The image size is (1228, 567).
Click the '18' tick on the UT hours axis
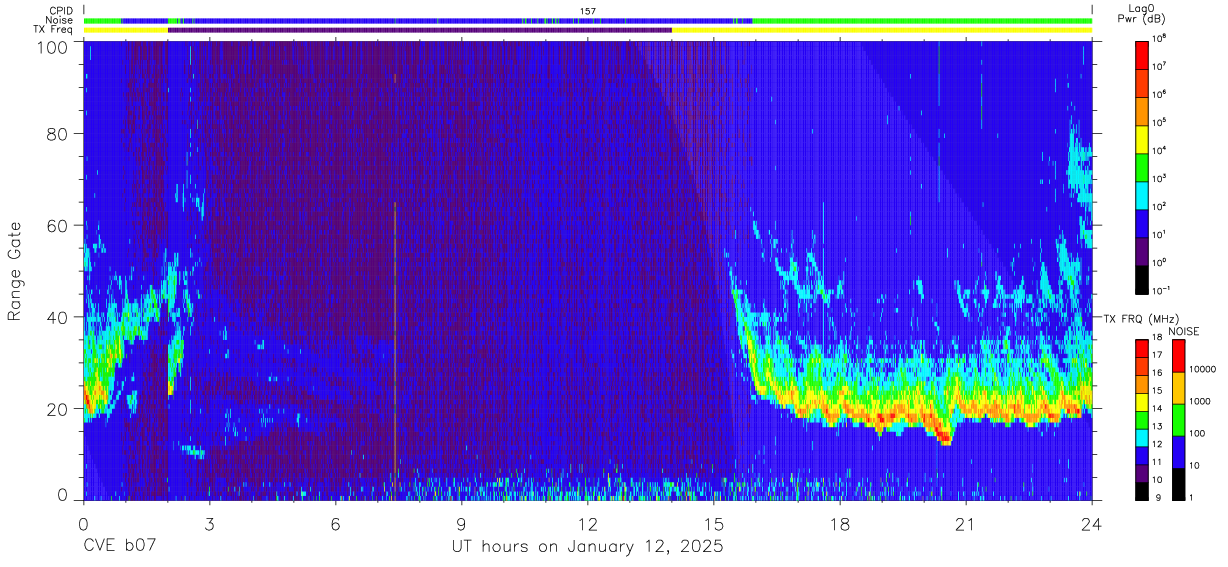tap(840, 524)
